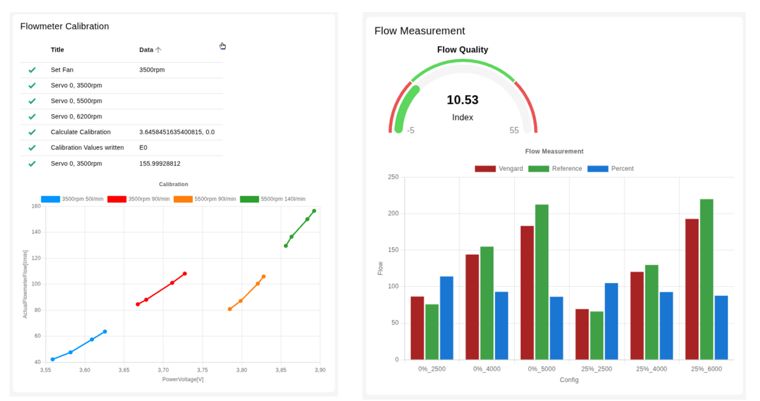760x401 pixels.
Task: Click the Config axis title
Action: [569, 380]
